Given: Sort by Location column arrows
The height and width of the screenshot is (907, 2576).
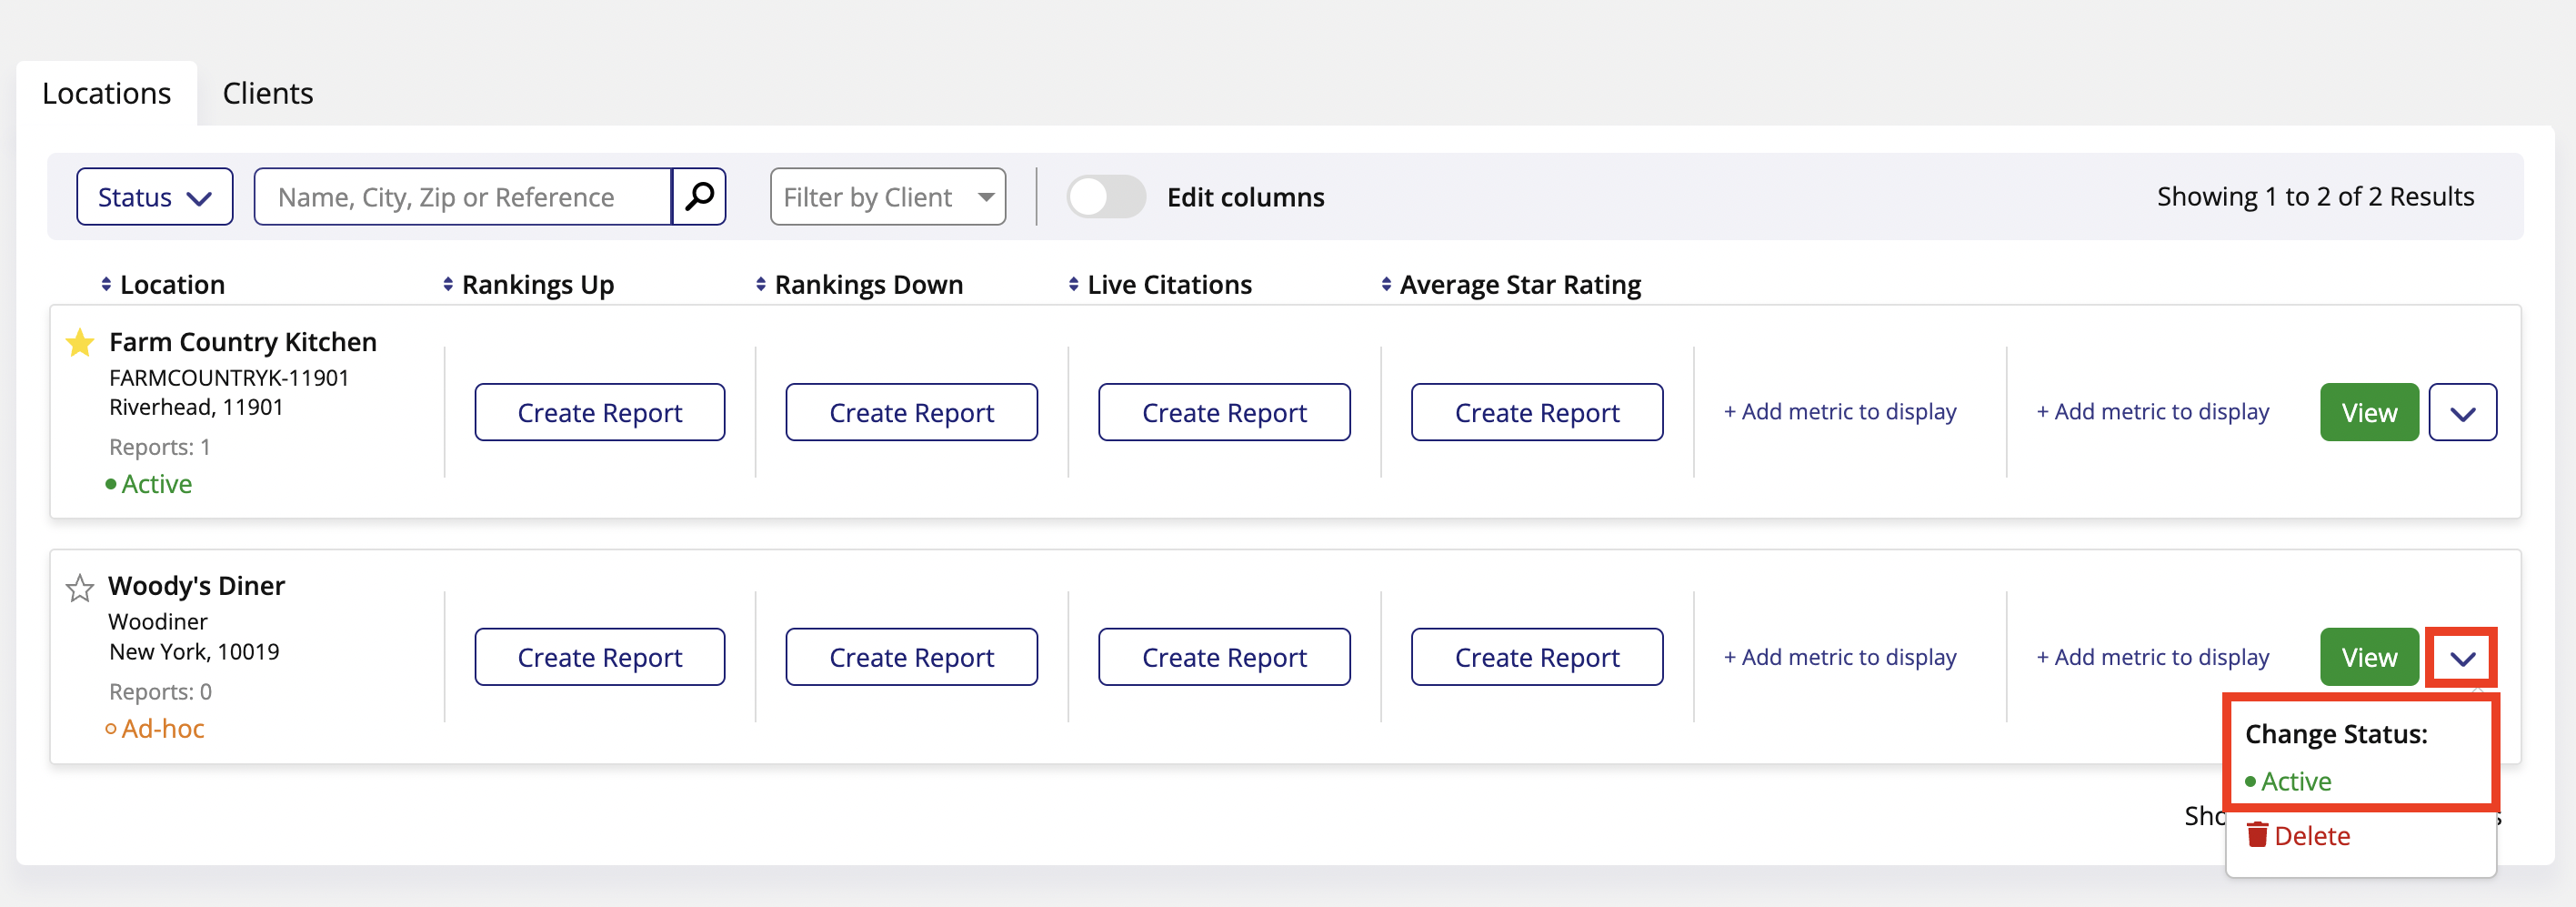Looking at the screenshot, I should (106, 285).
